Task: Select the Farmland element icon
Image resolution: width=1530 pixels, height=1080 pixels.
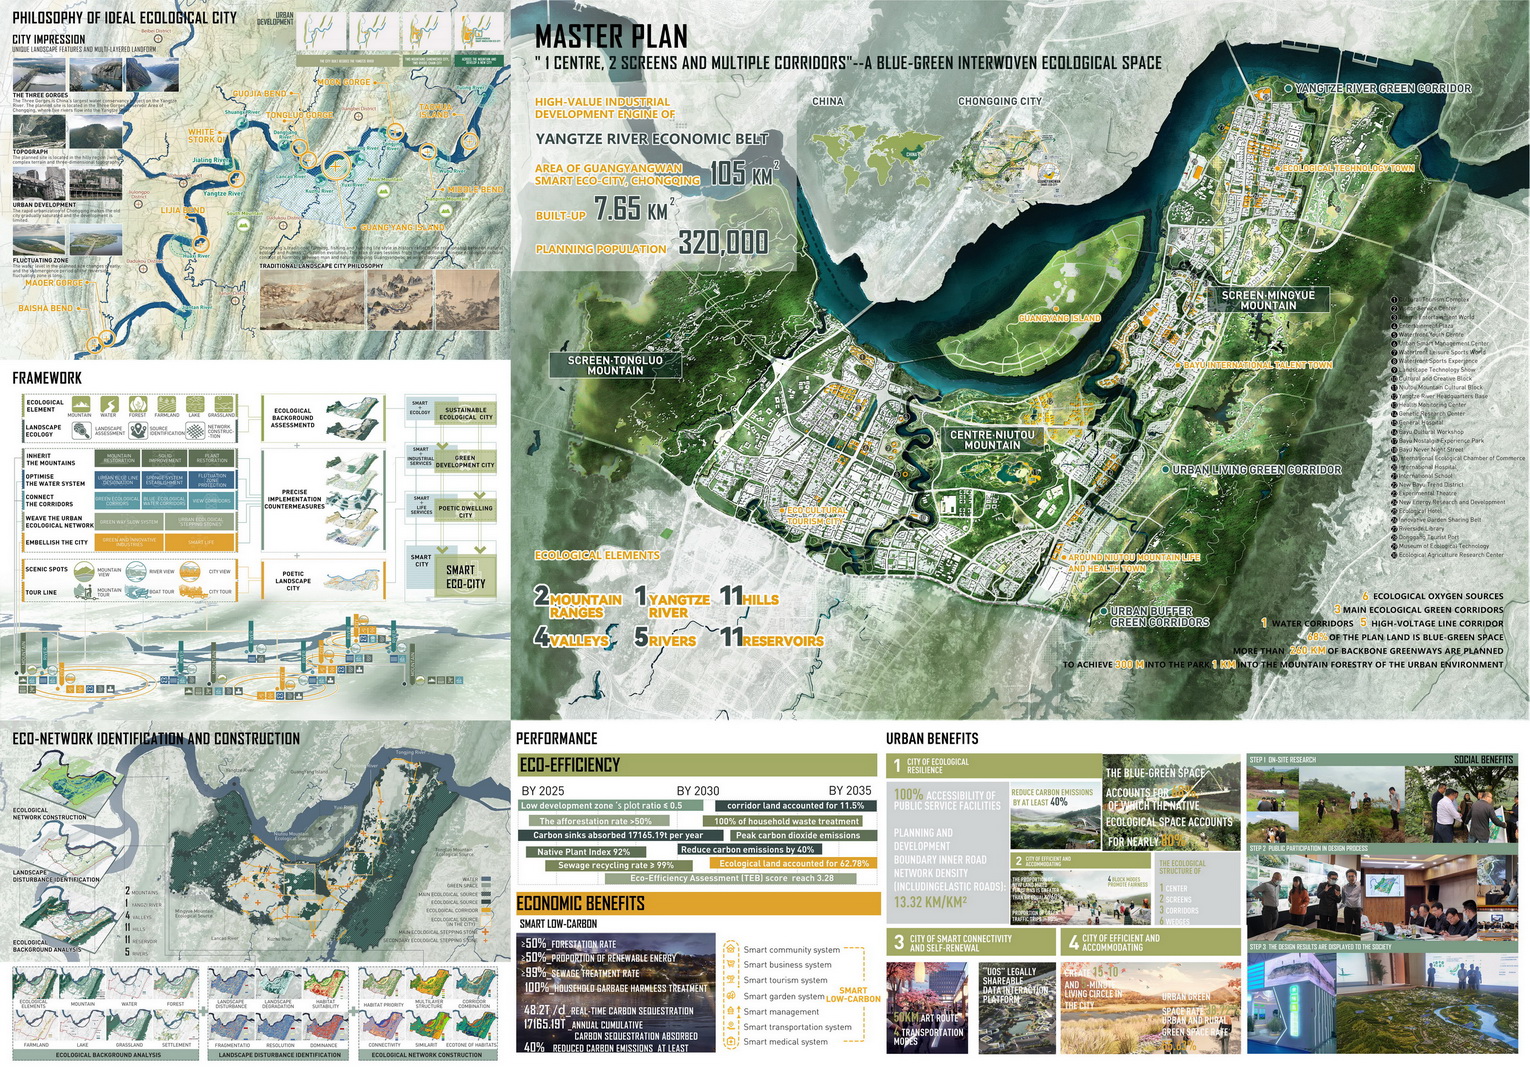Action: (x=166, y=404)
